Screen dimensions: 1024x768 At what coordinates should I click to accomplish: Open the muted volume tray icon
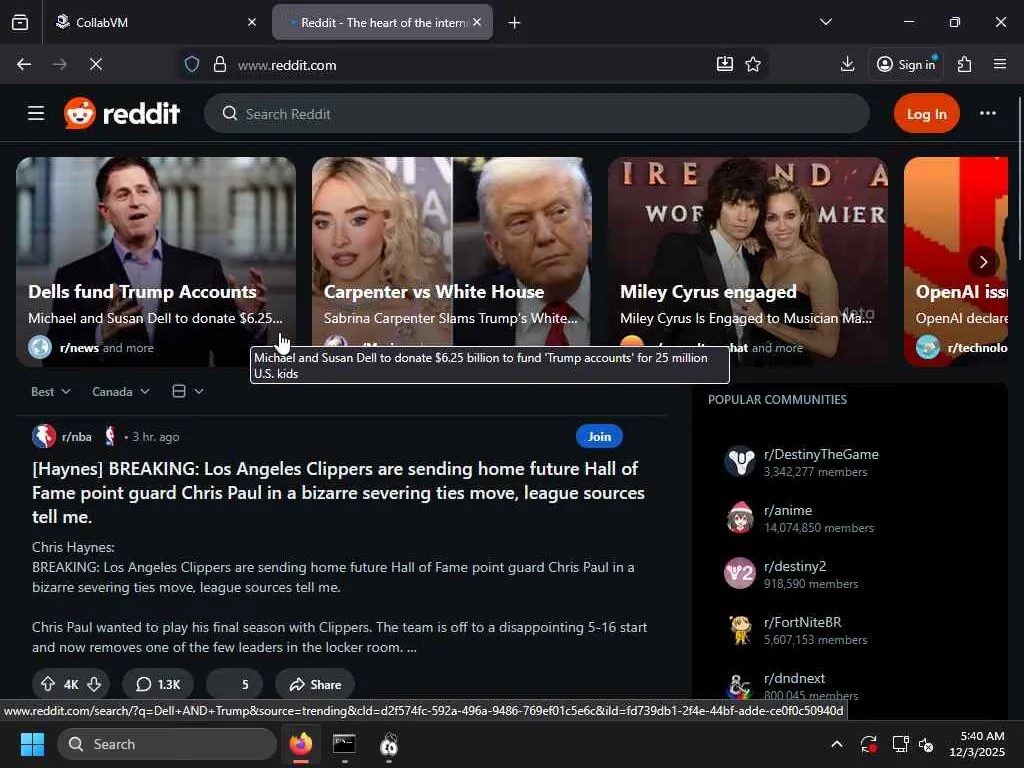tap(926, 744)
